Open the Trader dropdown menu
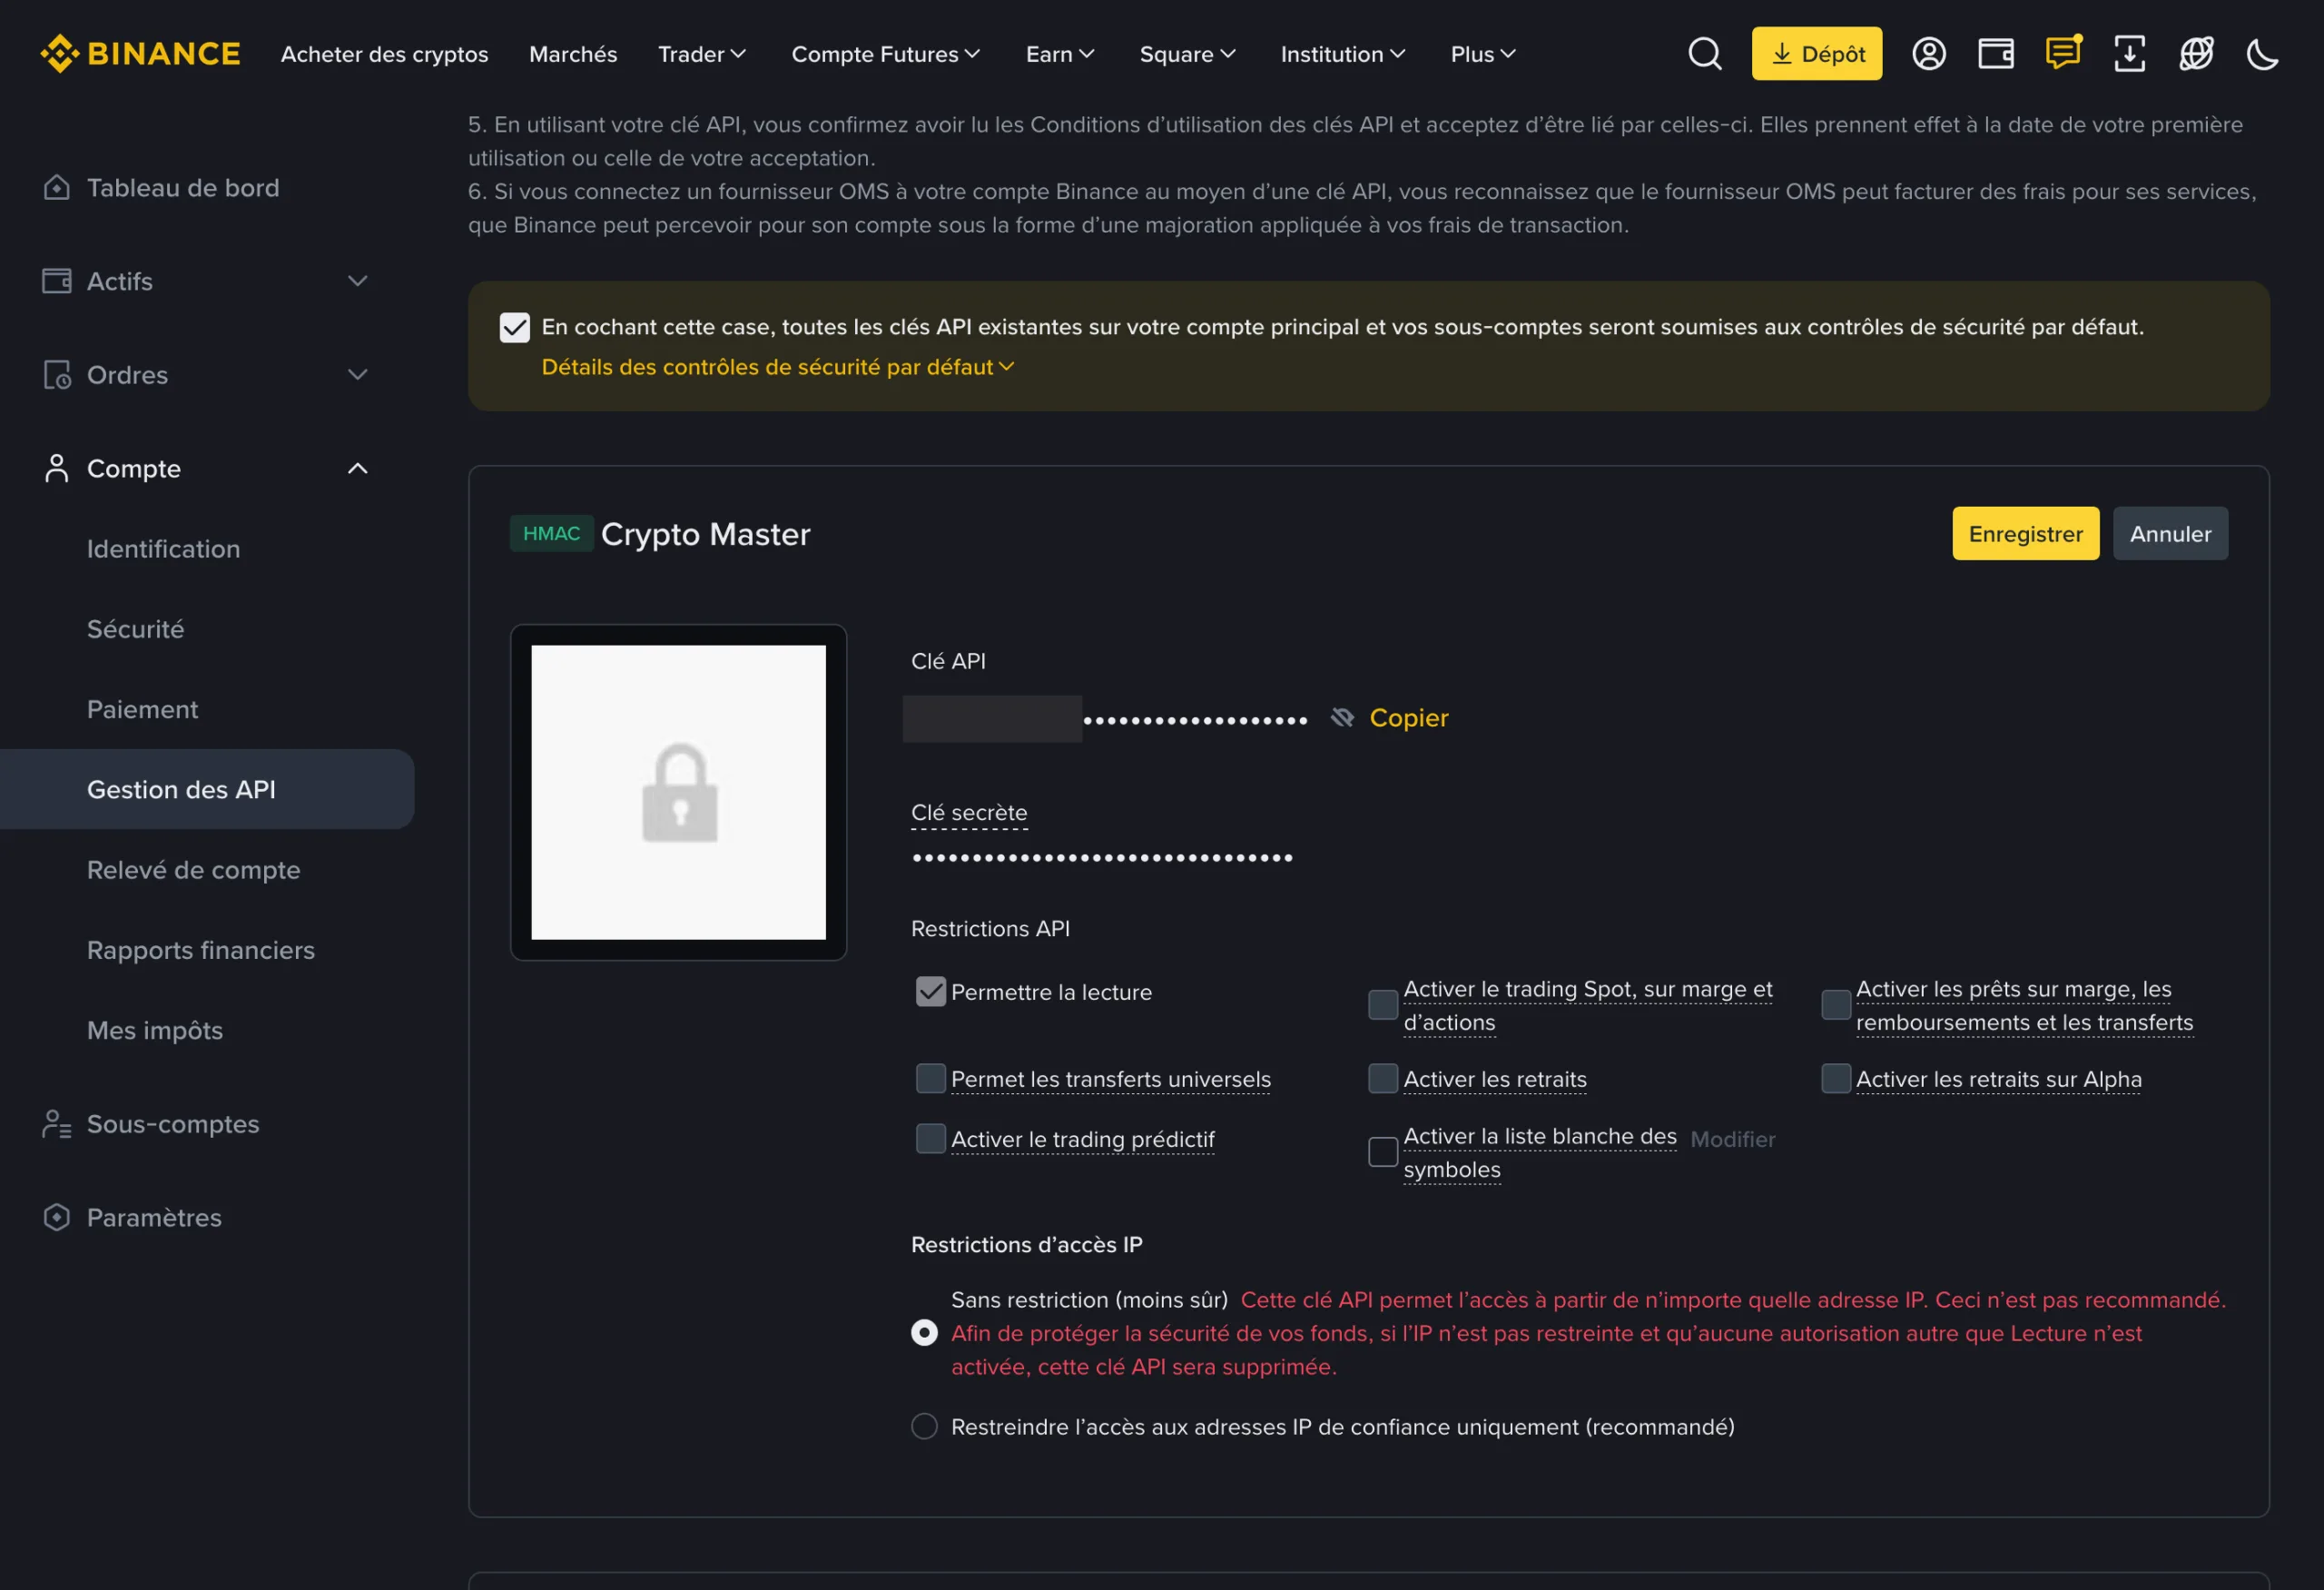This screenshot has height=1590, width=2324. pos(702,54)
